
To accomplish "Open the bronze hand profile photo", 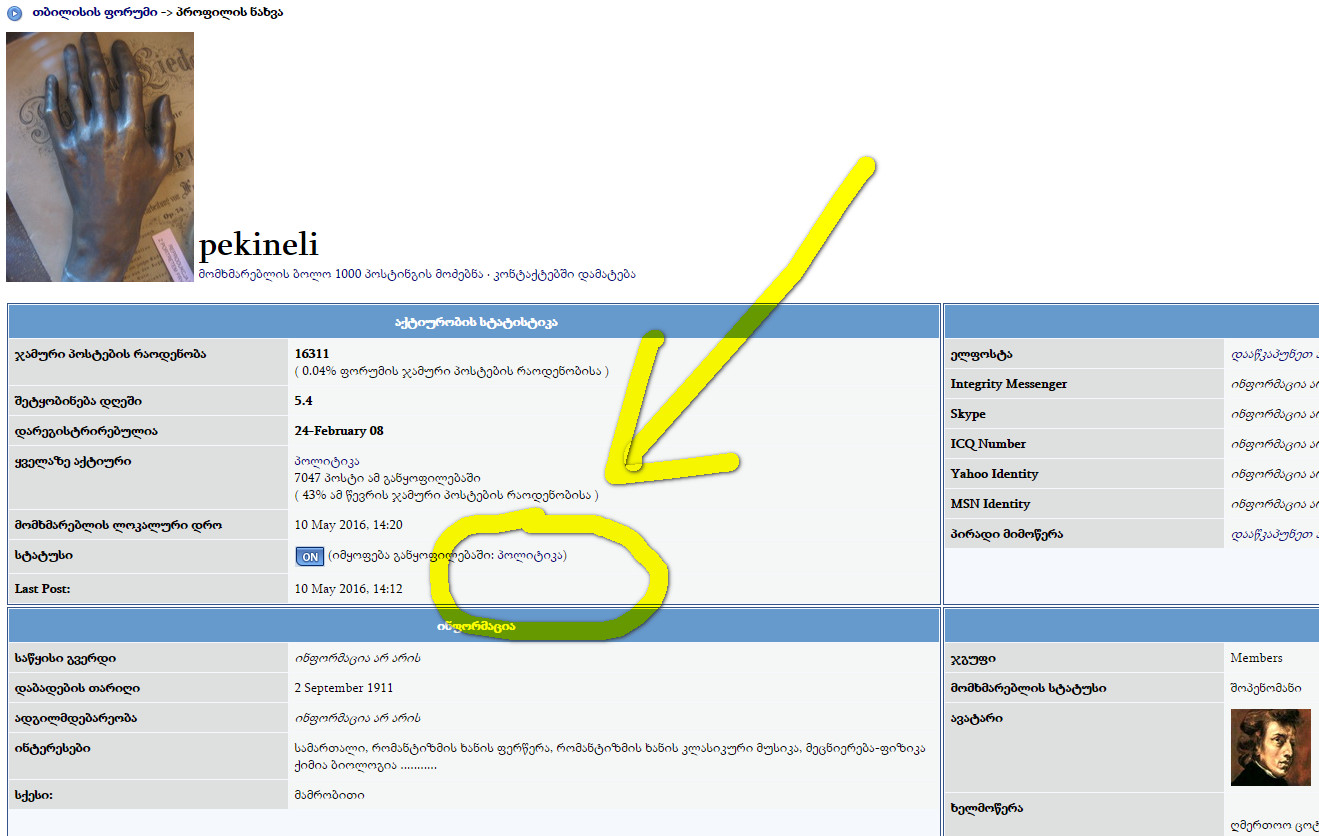I will click(x=100, y=157).
